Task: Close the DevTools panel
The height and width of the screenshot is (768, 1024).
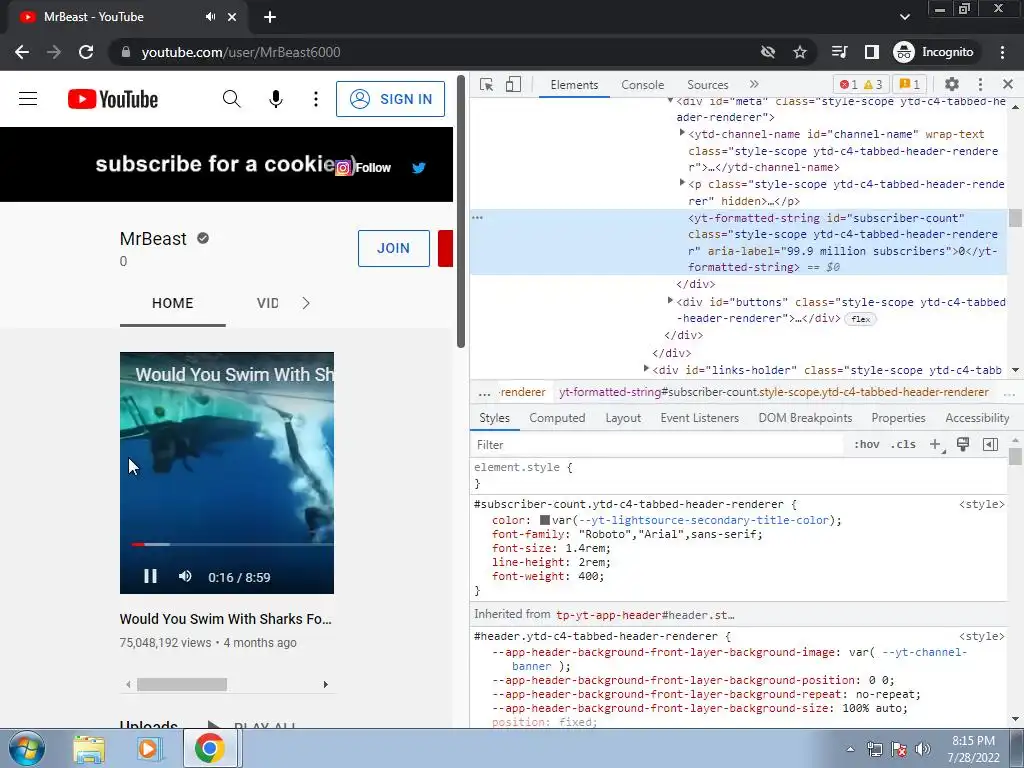Action: tap(1008, 84)
